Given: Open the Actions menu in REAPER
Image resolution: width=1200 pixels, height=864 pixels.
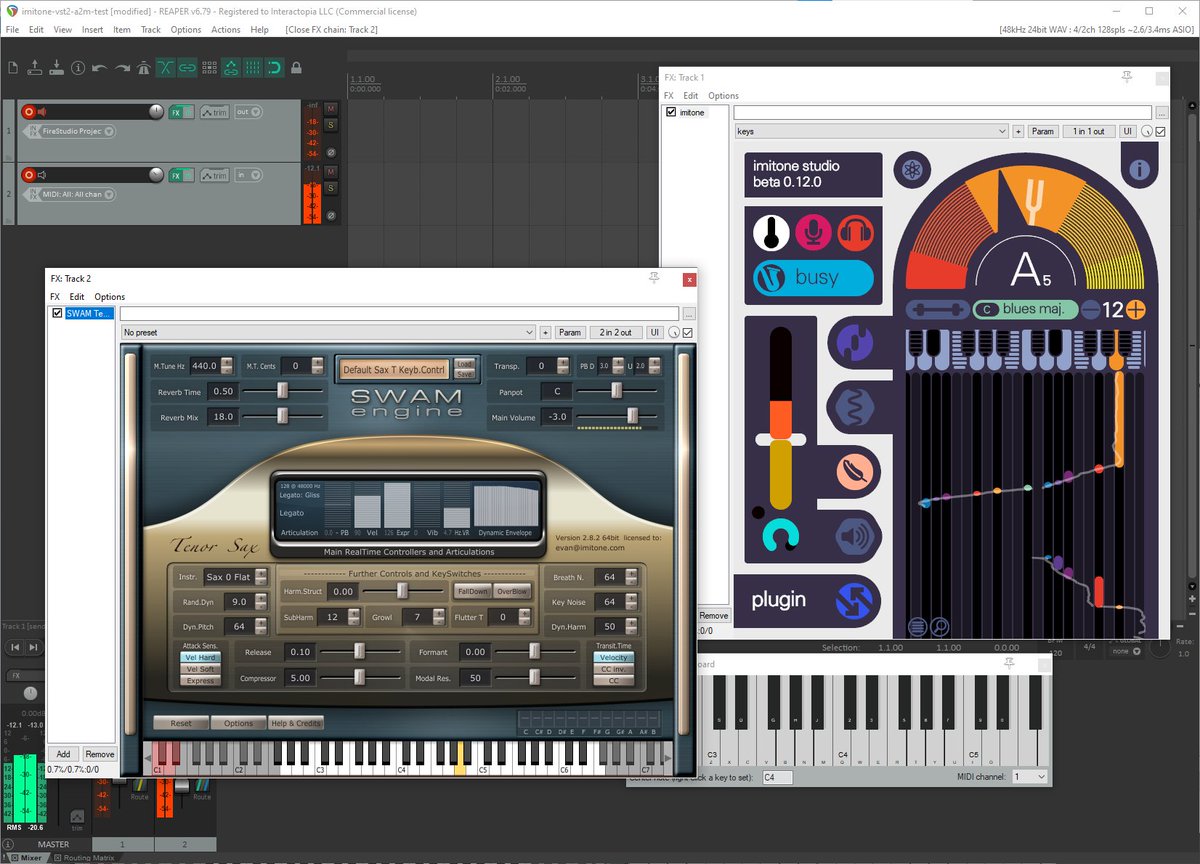Looking at the screenshot, I should [x=226, y=29].
